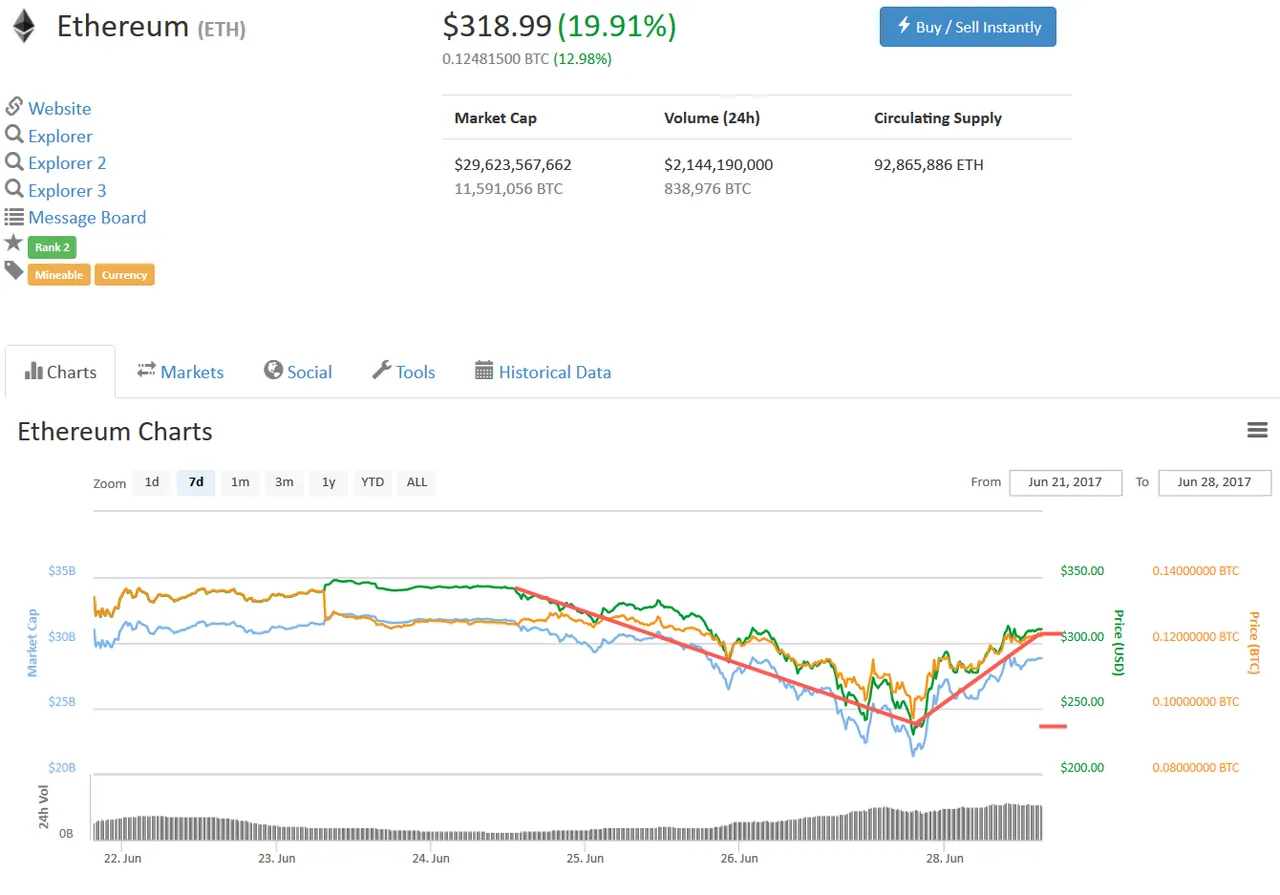Click the To date field Jun 28, 2017
1280x895 pixels.
point(1215,482)
